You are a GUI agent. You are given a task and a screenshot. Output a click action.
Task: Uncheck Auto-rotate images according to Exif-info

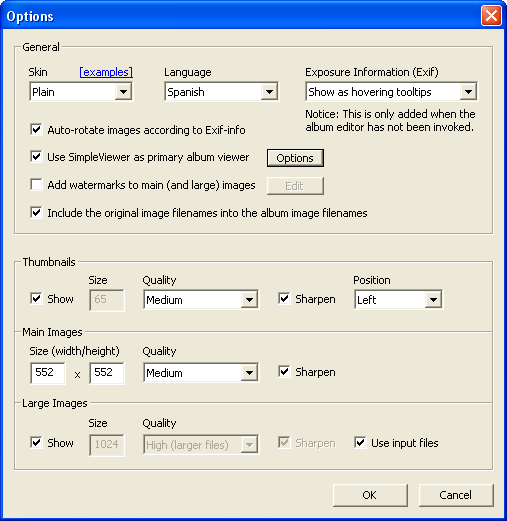[36, 130]
